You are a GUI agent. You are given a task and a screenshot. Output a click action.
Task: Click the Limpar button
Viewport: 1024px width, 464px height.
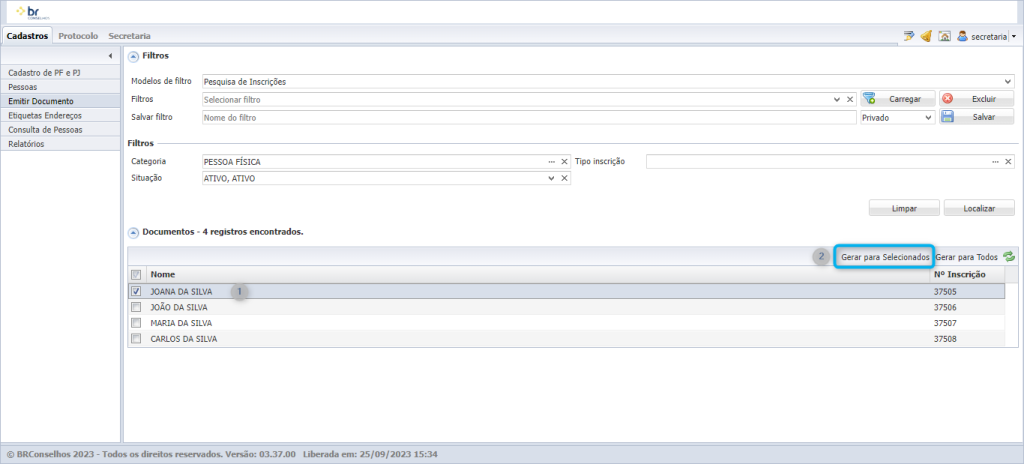(904, 208)
